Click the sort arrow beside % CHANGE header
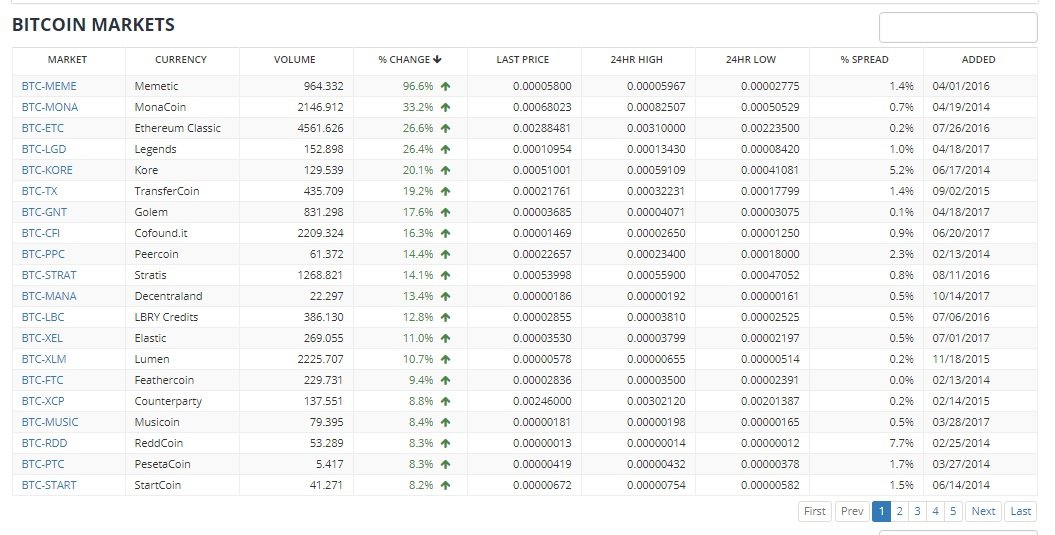Viewport: 1055px width, 535px height. pos(437,59)
